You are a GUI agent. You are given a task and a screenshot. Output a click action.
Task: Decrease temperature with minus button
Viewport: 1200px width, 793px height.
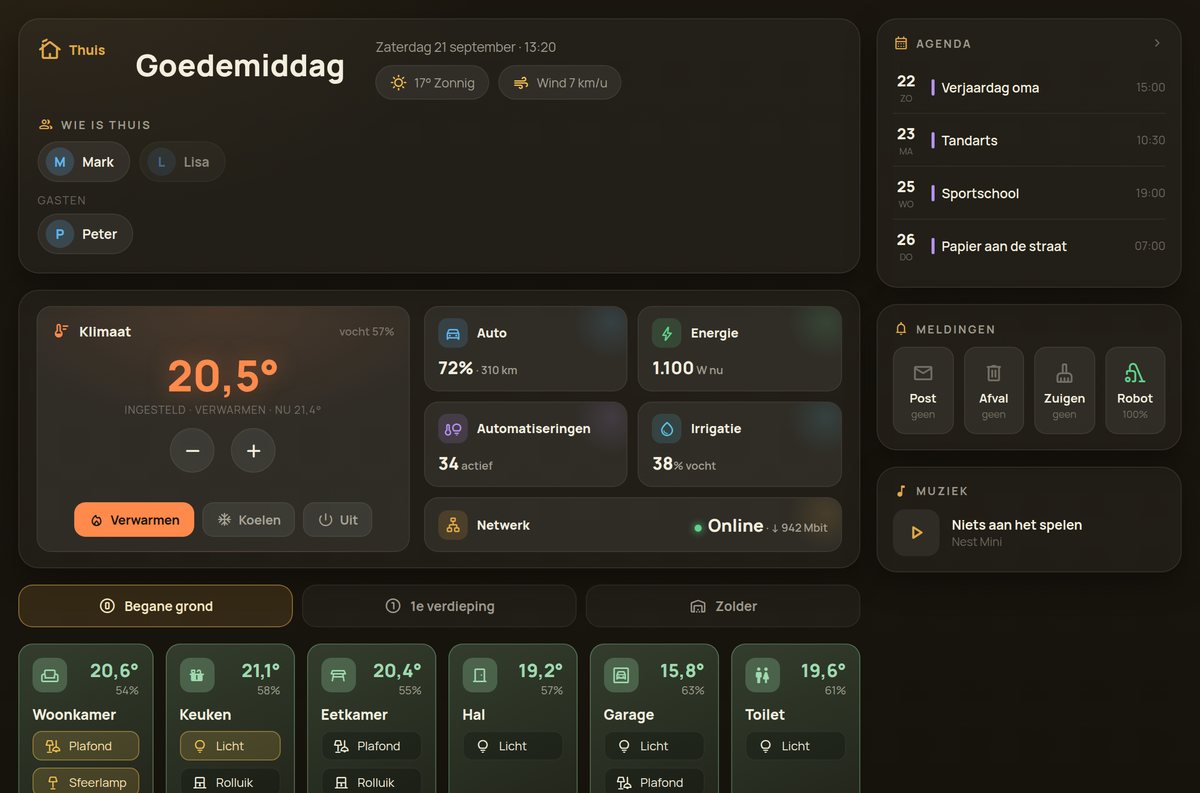click(192, 451)
